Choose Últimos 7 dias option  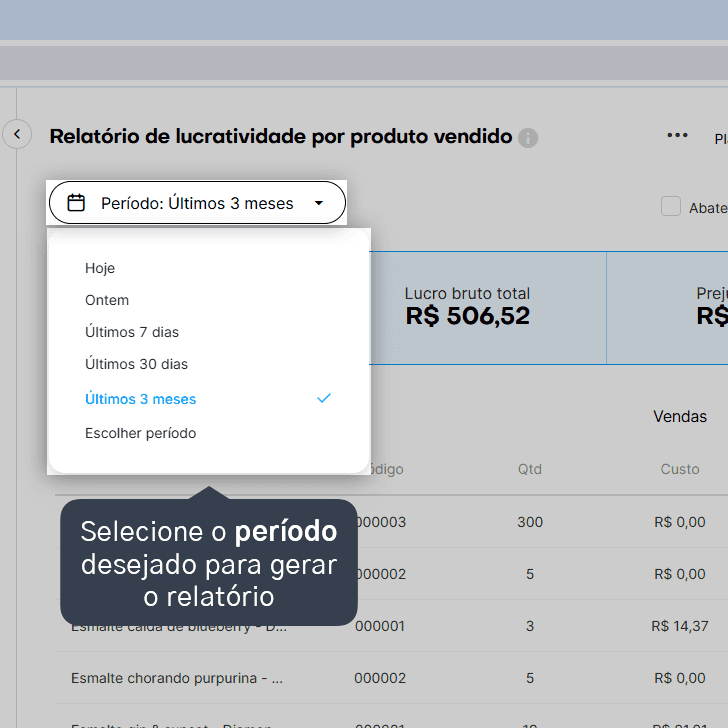pyautogui.click(x=132, y=332)
